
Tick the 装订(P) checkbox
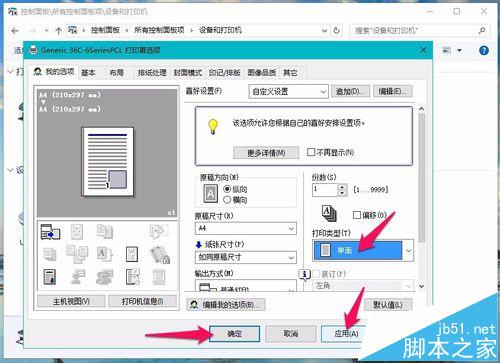click(x=316, y=274)
